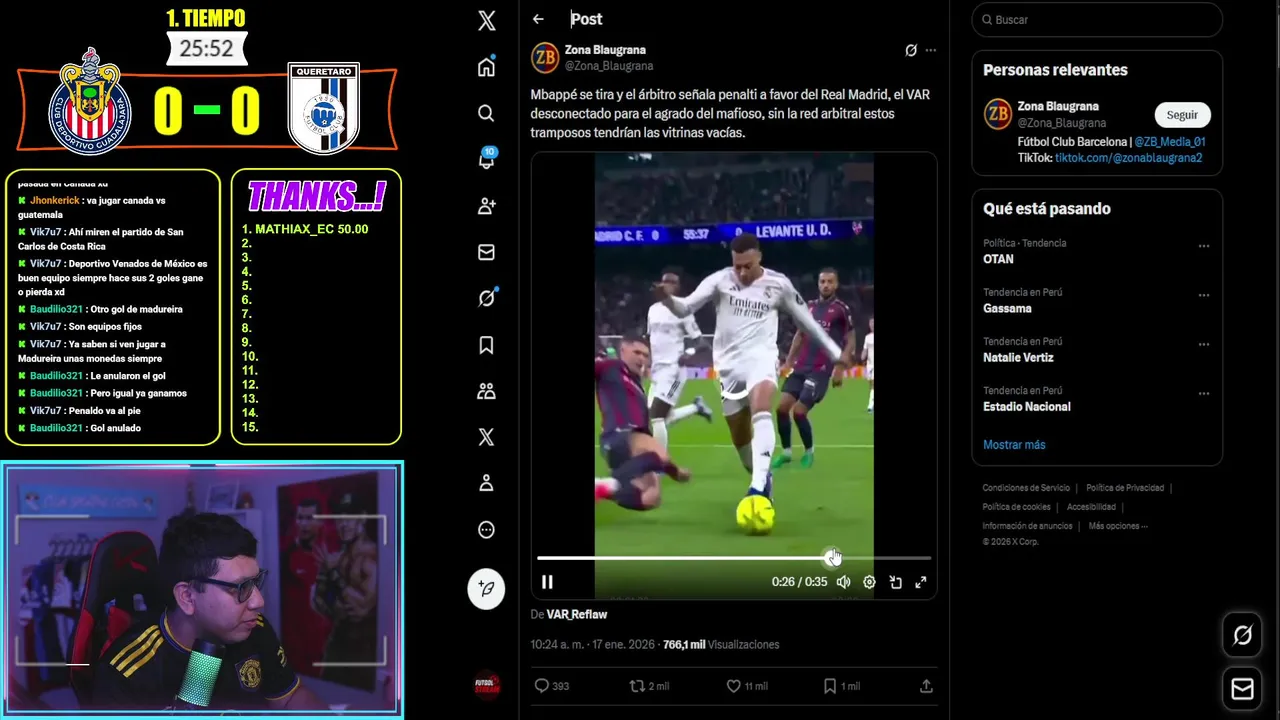Open more options for Estadio Nacional trend

[x=1204, y=394]
